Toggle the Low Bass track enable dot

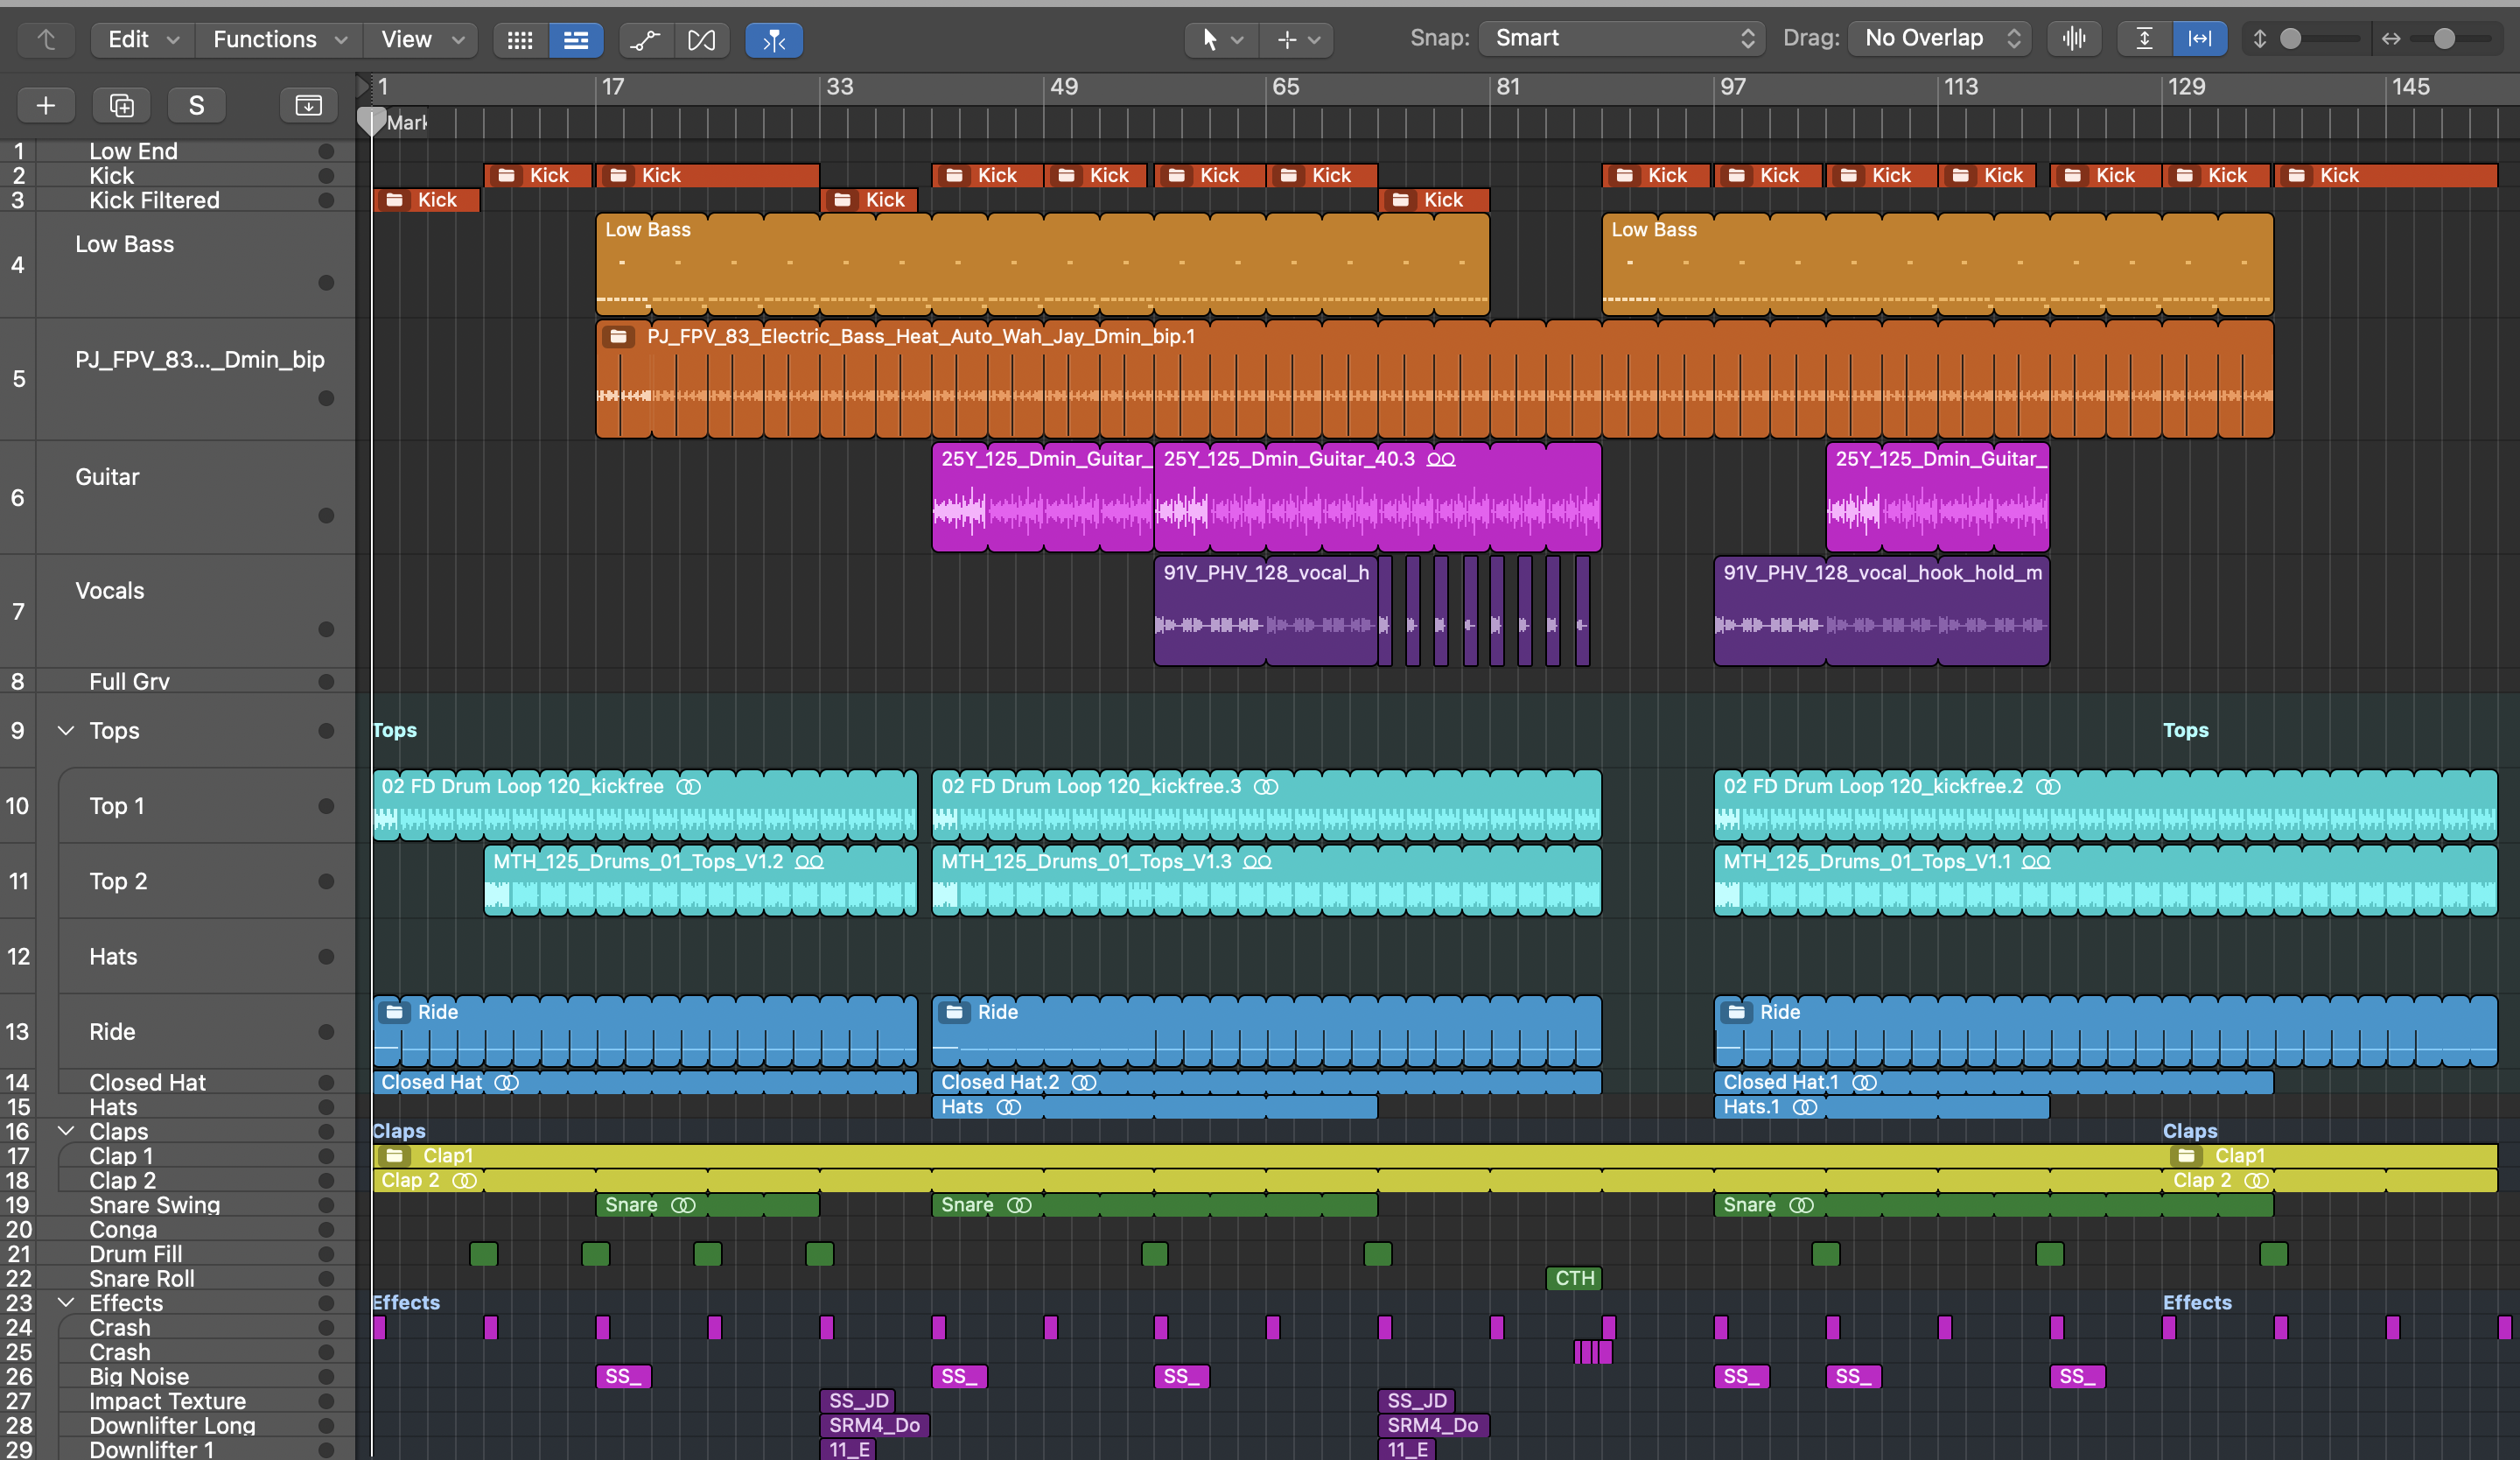coord(326,283)
